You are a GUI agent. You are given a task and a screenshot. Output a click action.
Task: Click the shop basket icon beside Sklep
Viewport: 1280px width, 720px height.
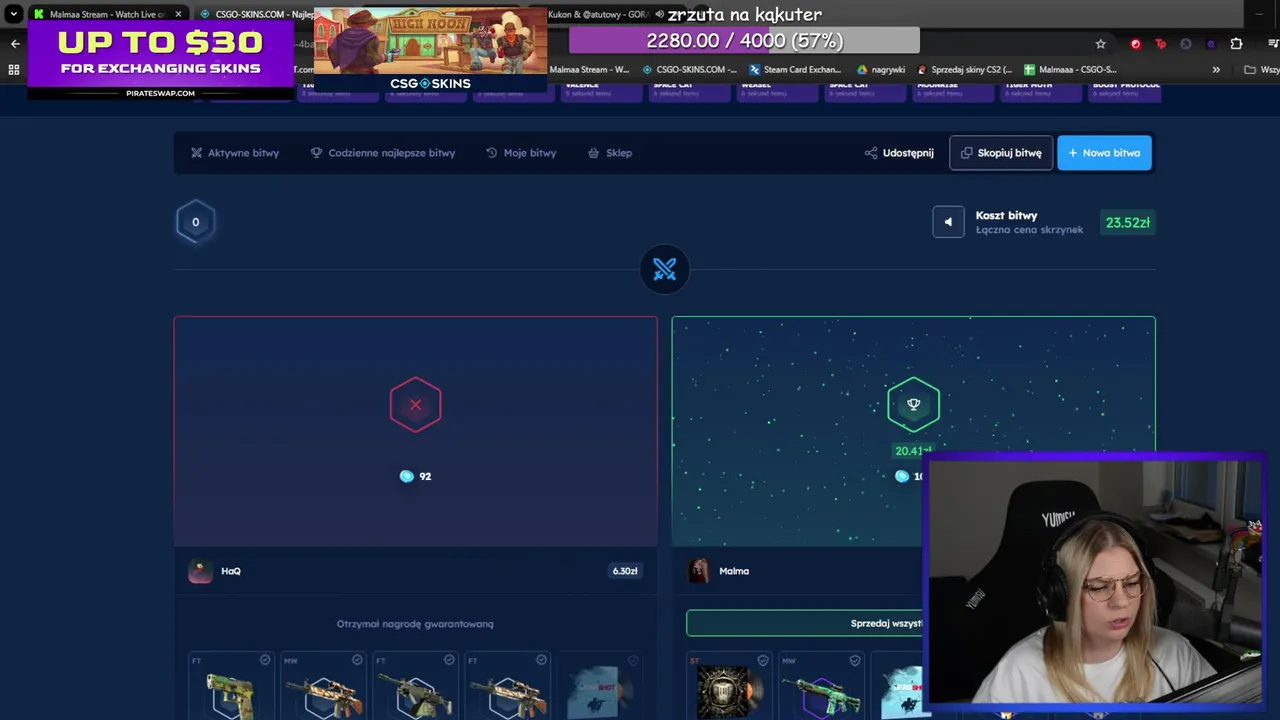click(x=593, y=153)
